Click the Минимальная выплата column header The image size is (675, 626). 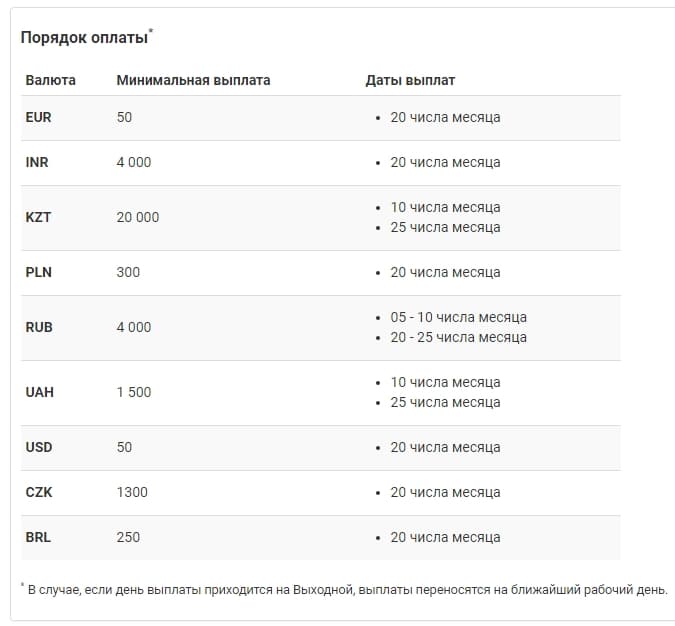193,80
